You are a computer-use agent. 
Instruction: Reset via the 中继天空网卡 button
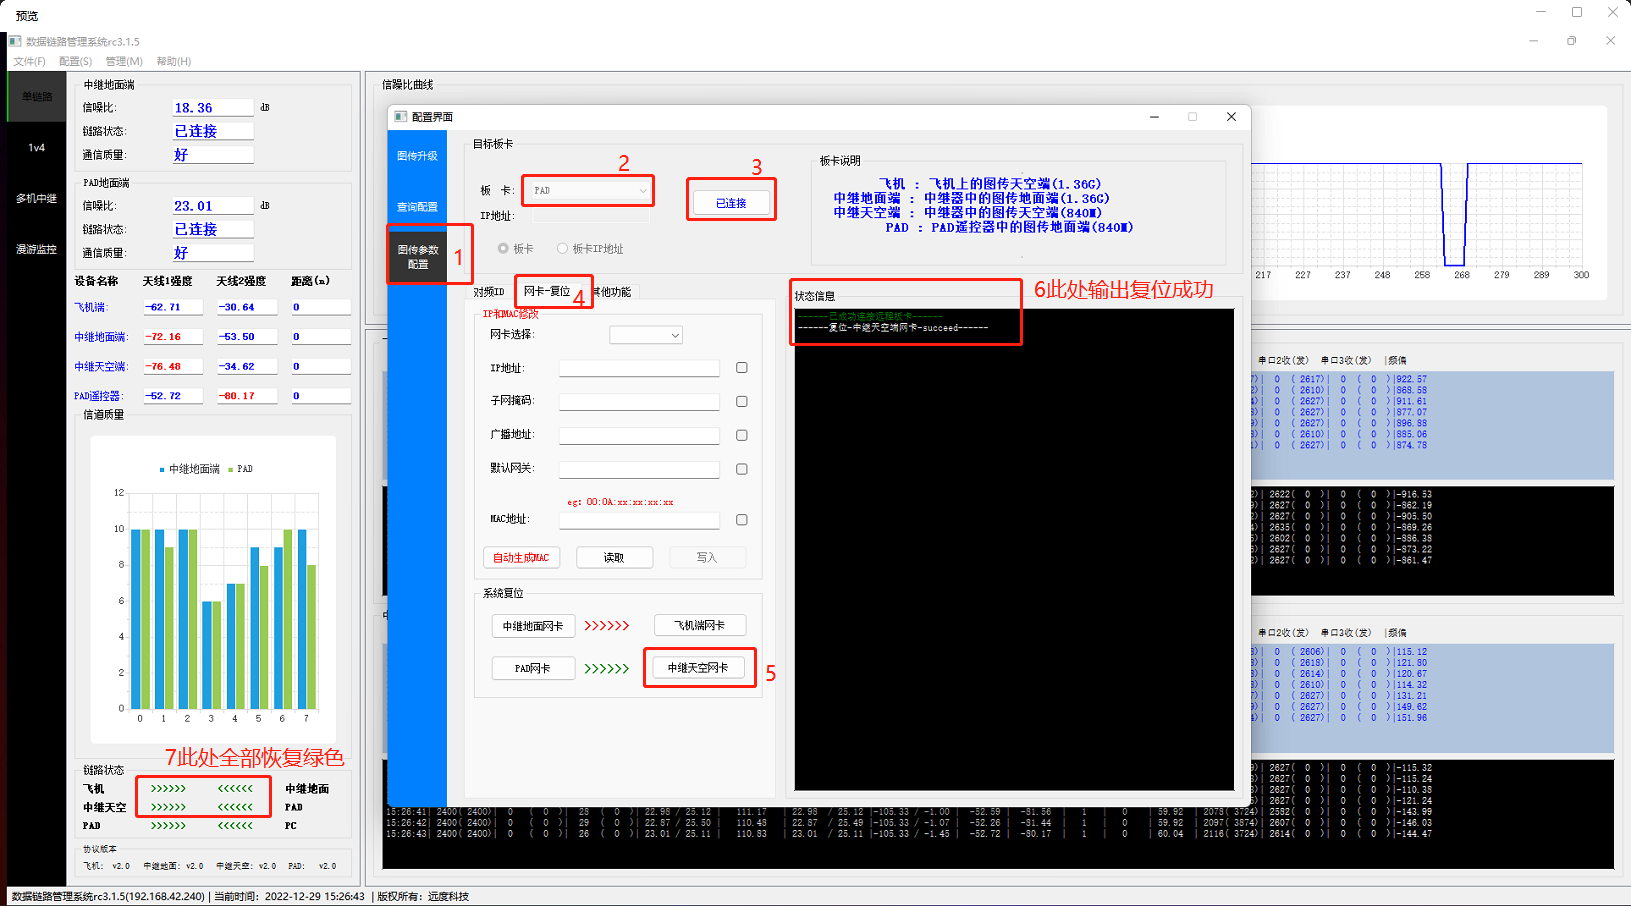698,668
